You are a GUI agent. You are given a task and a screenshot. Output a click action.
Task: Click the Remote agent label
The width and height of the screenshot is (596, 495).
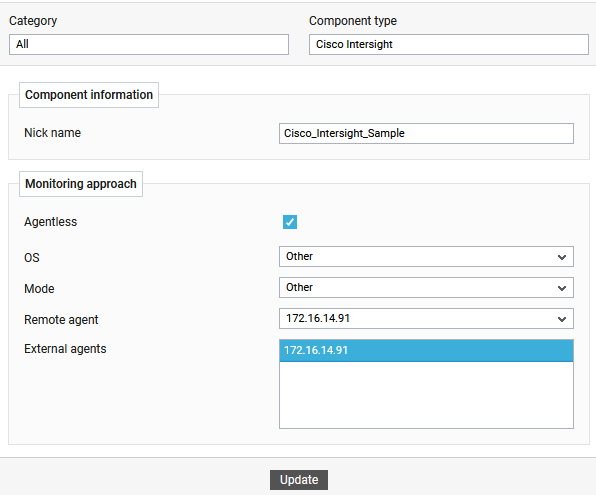point(61,320)
